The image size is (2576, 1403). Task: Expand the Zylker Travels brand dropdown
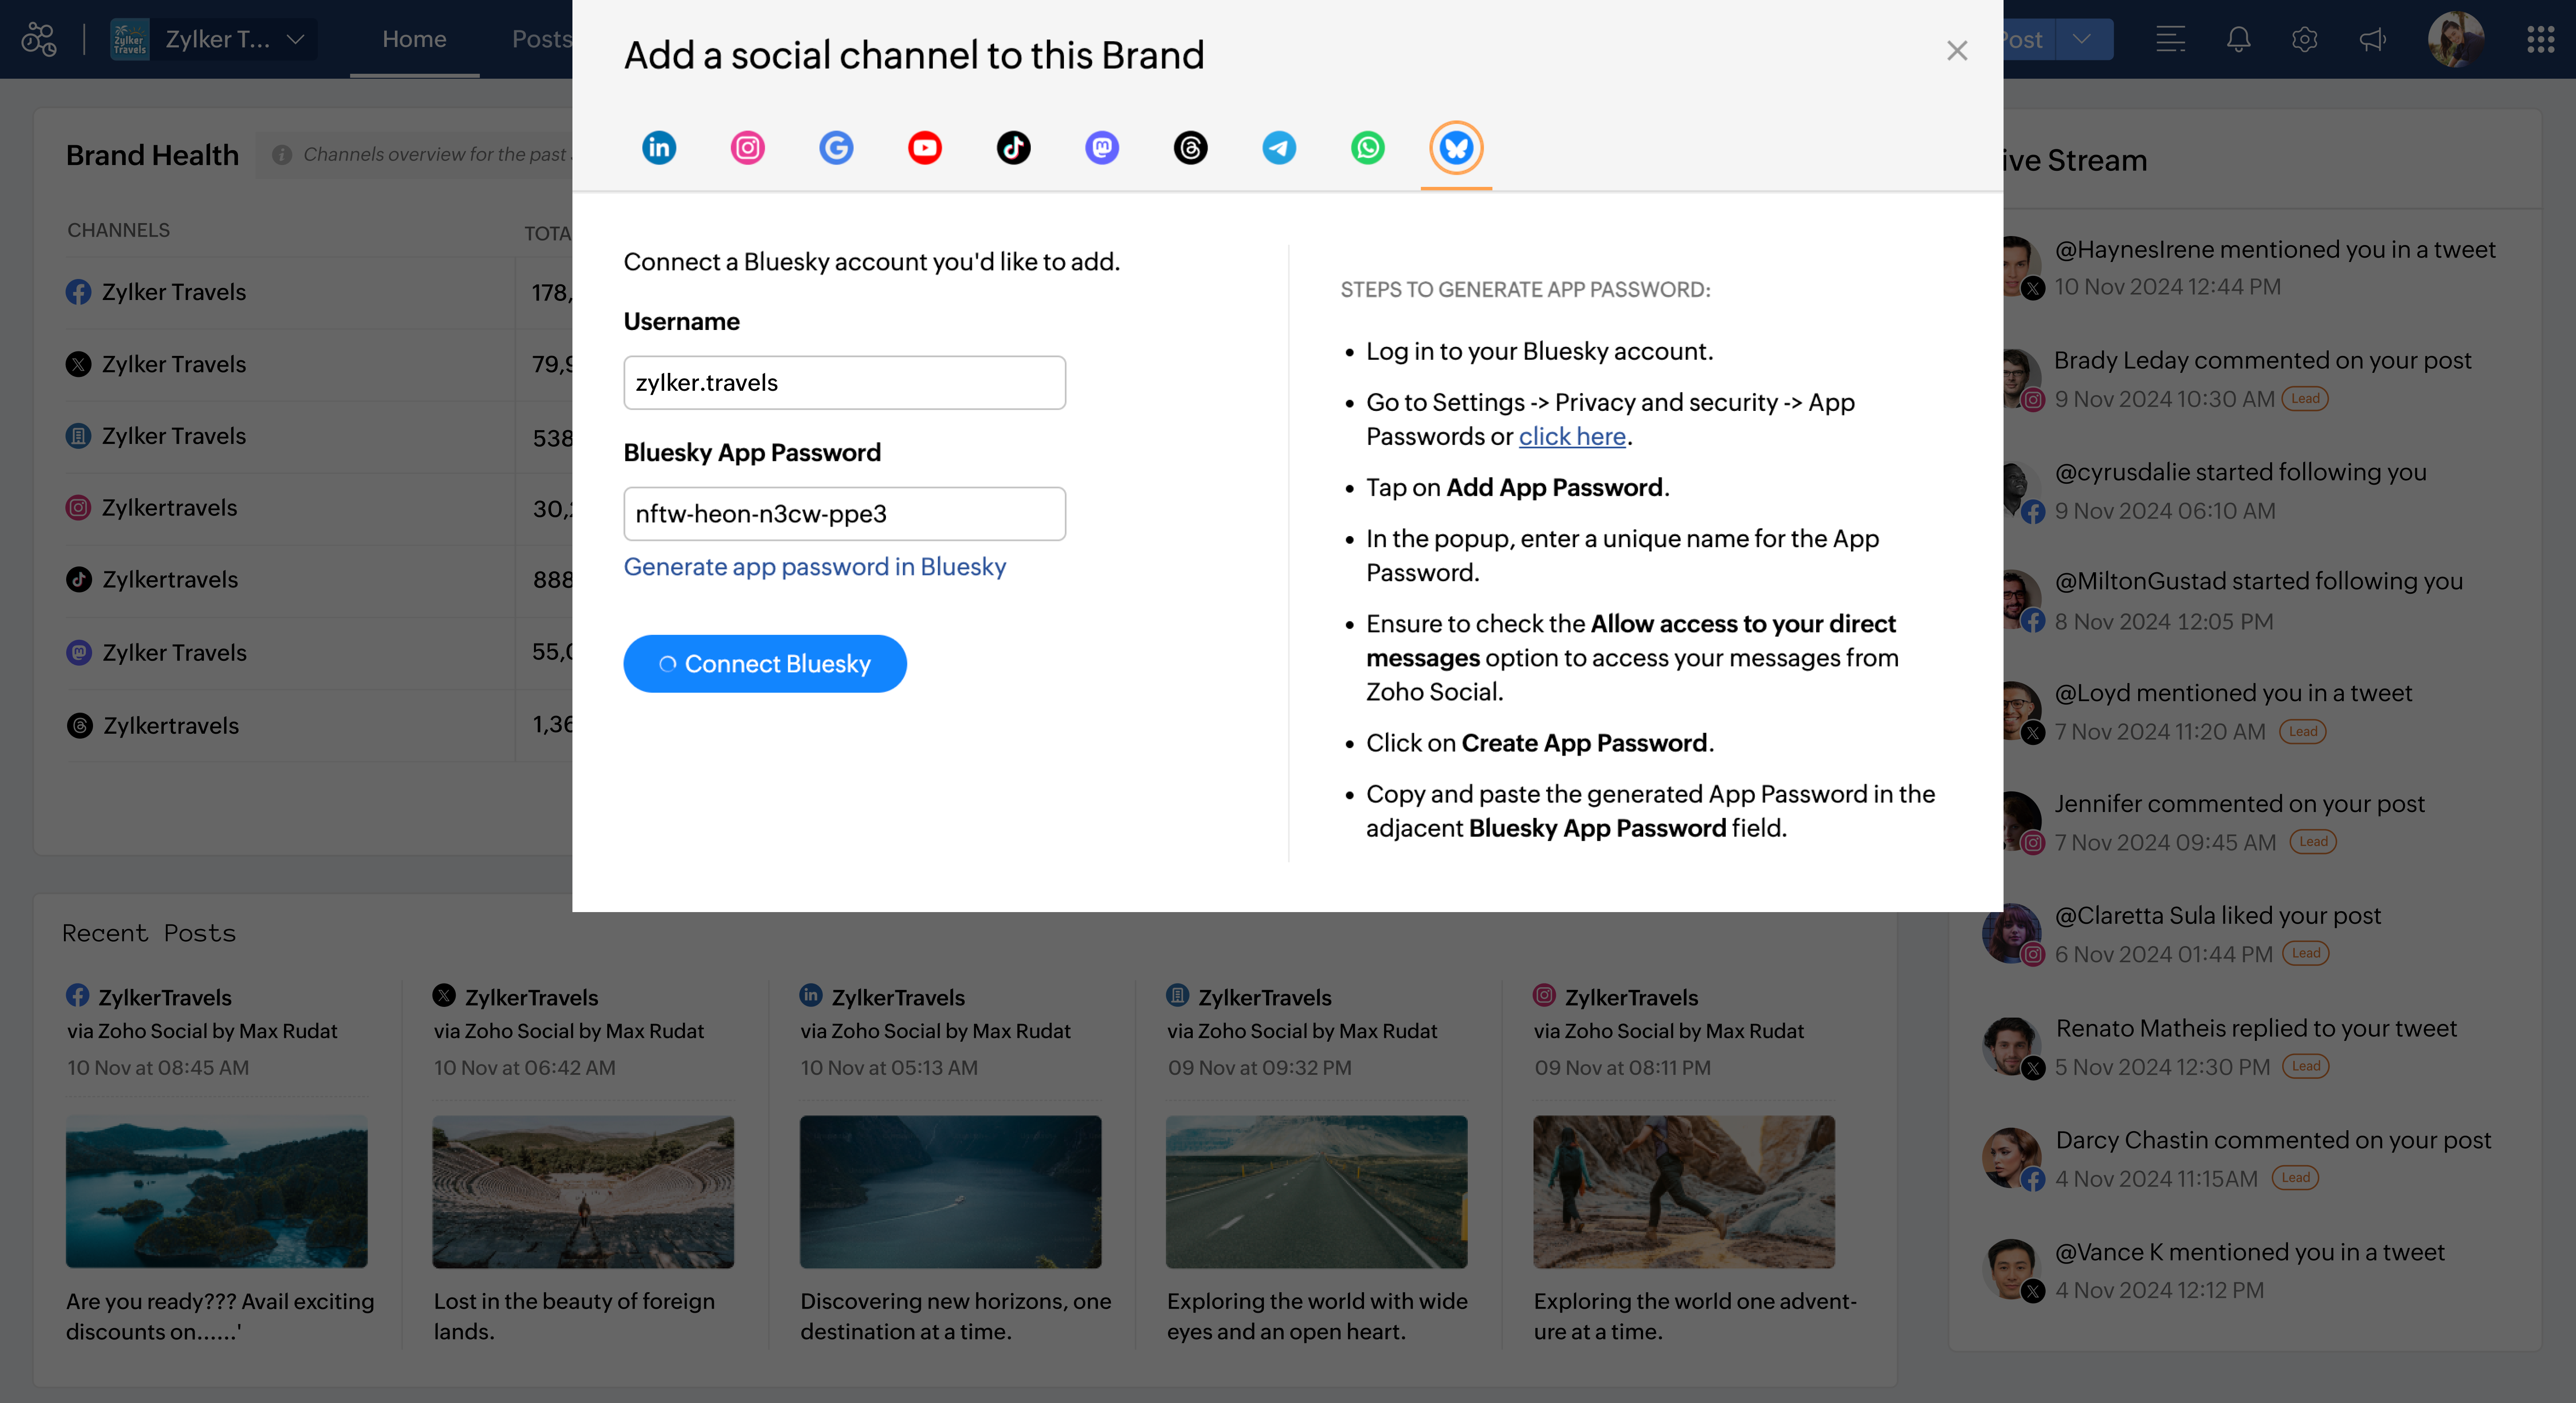(214, 39)
